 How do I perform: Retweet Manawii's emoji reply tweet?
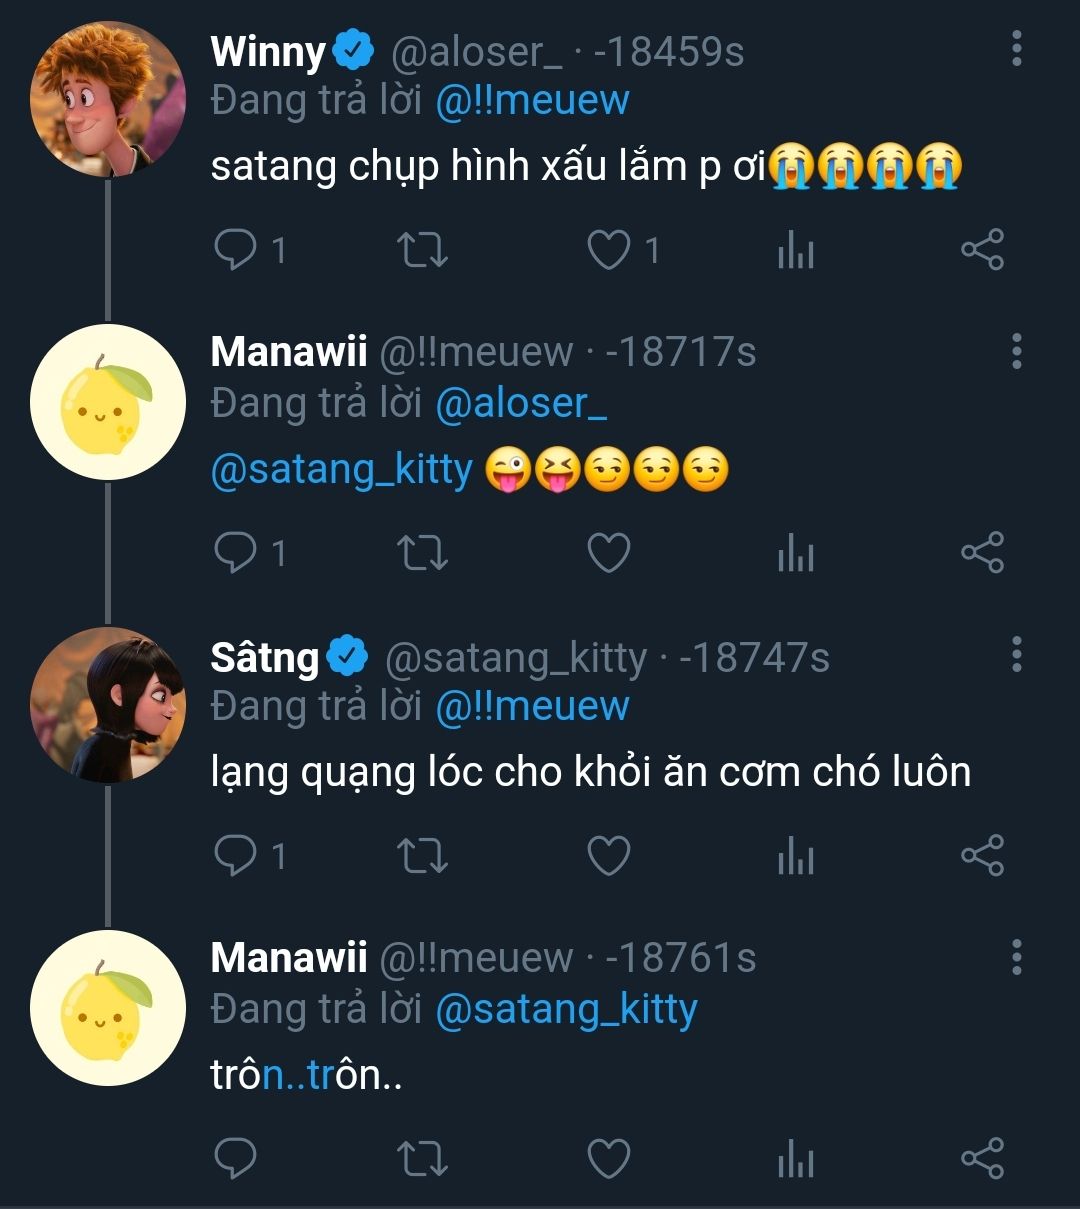(x=422, y=553)
